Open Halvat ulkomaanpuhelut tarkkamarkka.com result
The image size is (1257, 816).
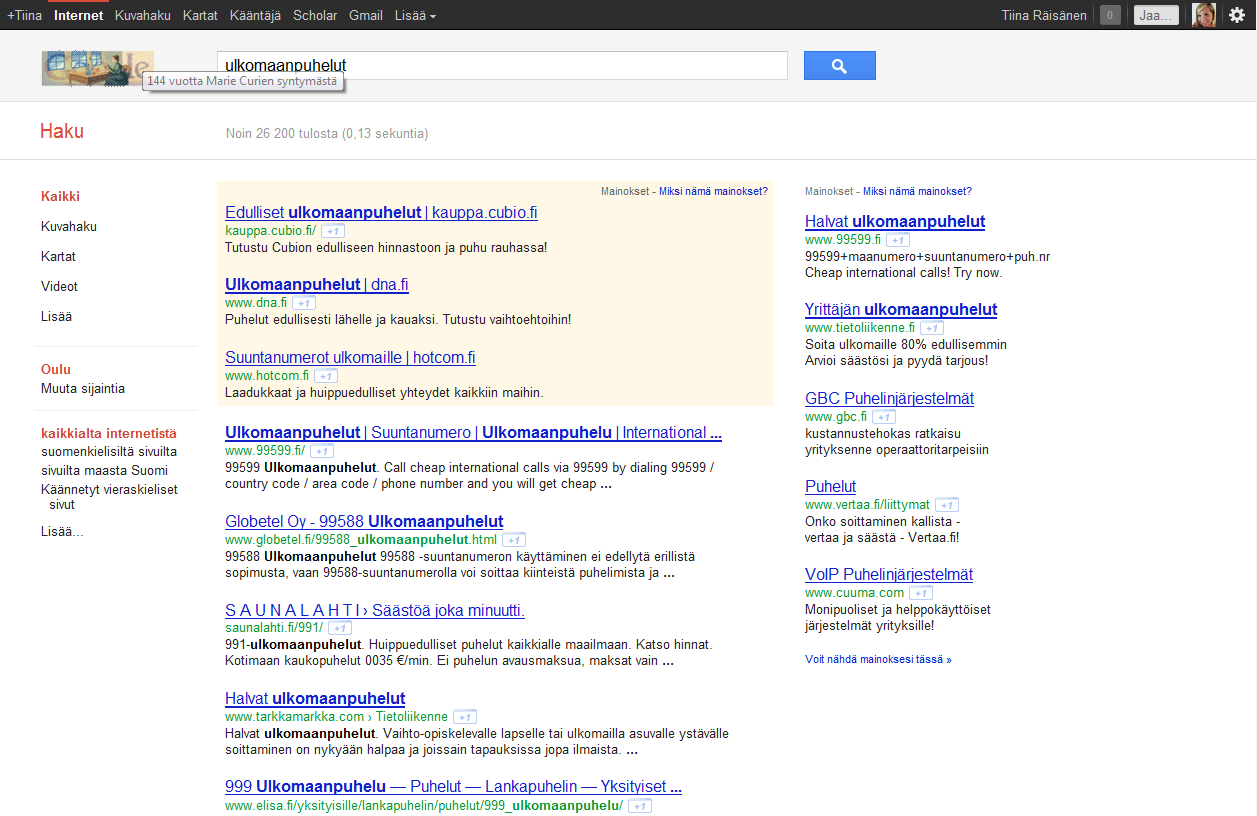point(315,698)
